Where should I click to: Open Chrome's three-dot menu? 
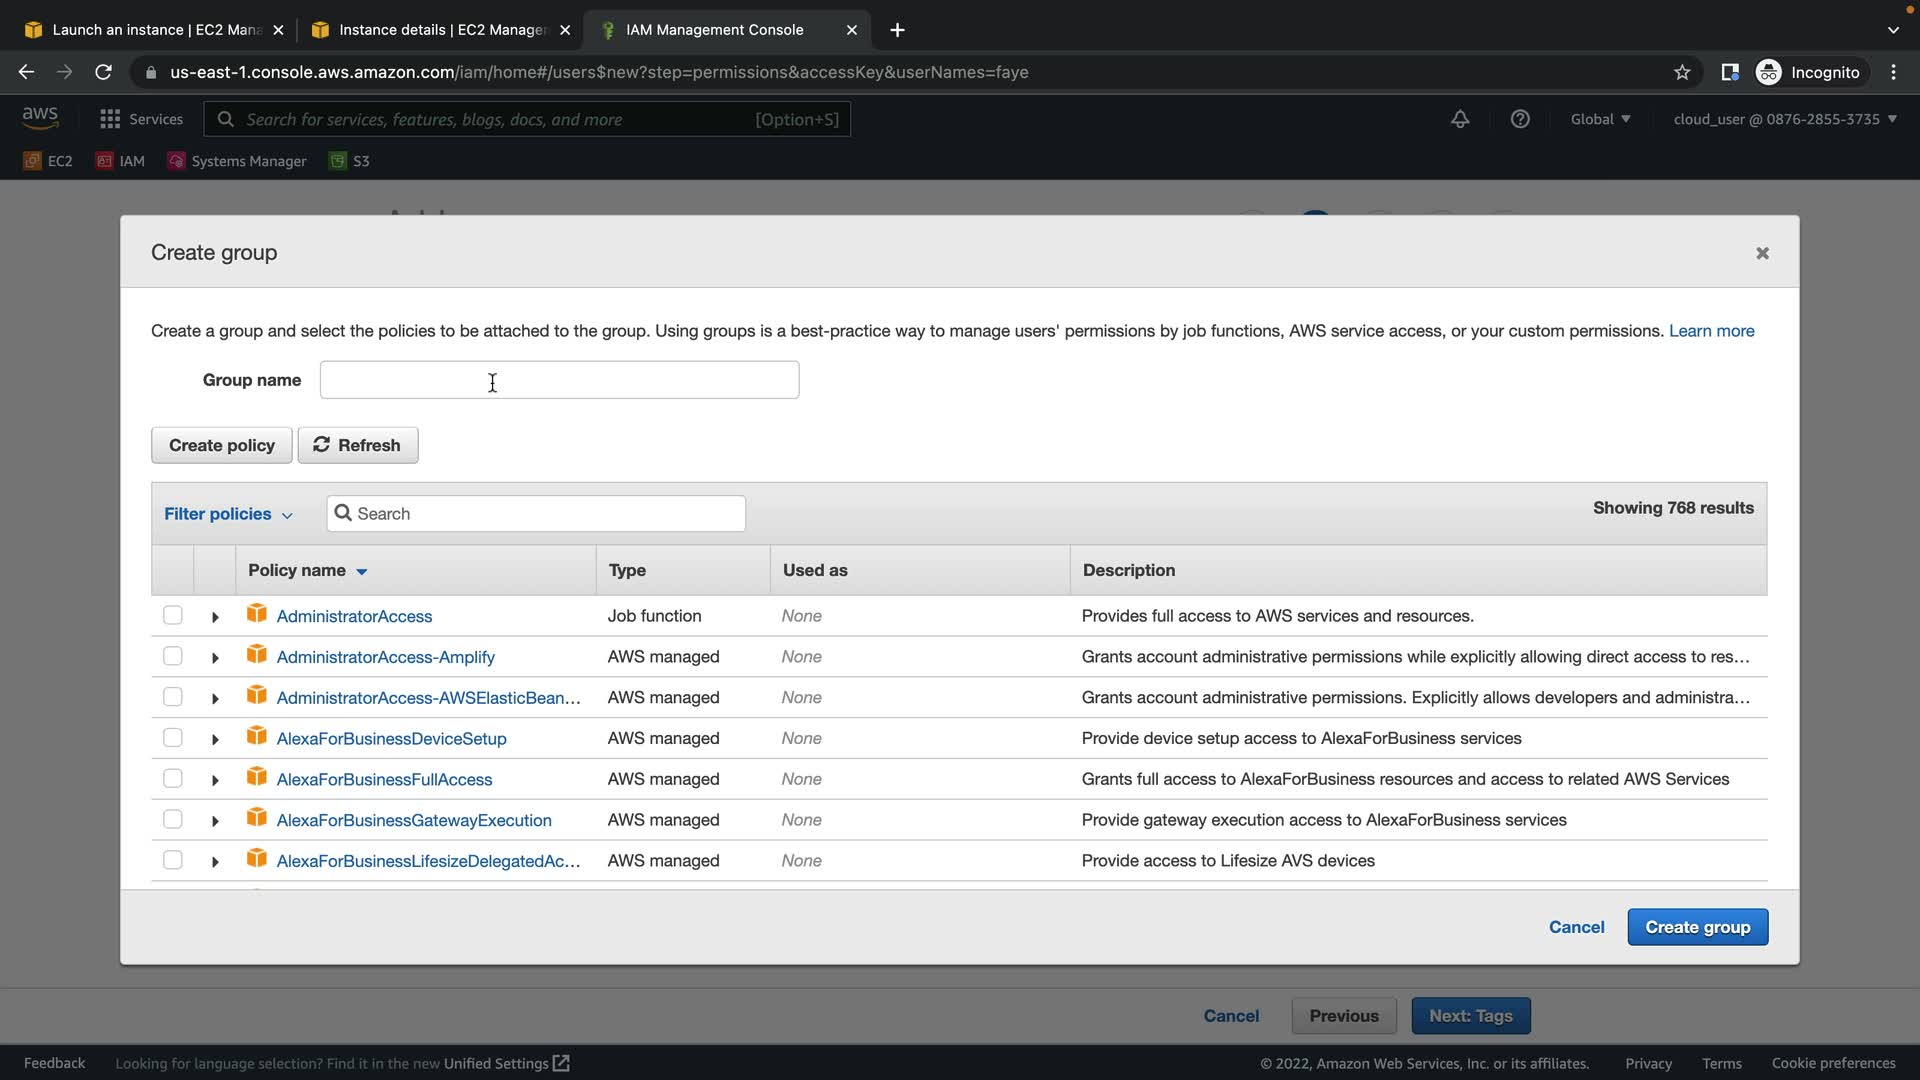click(x=1893, y=72)
